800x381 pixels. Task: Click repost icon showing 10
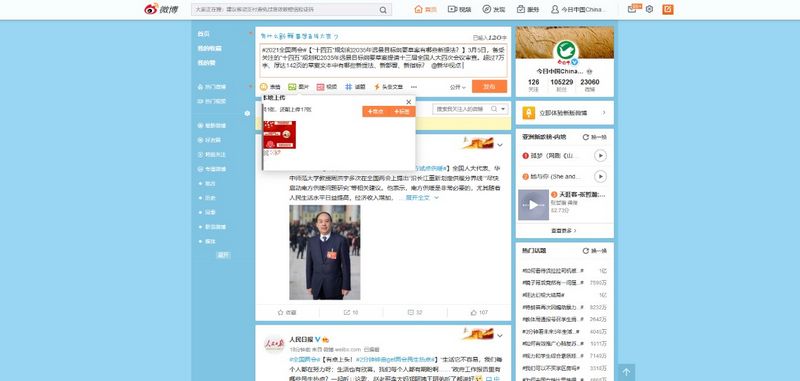pyautogui.click(x=351, y=312)
